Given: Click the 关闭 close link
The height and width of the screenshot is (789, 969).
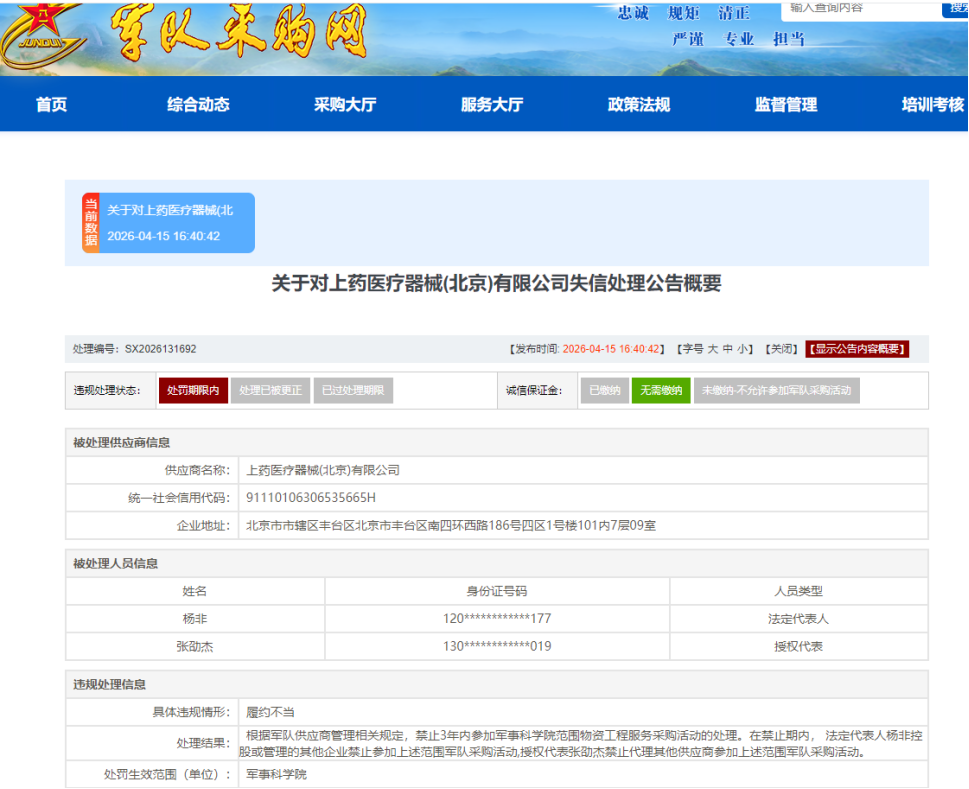Looking at the screenshot, I should (781, 349).
